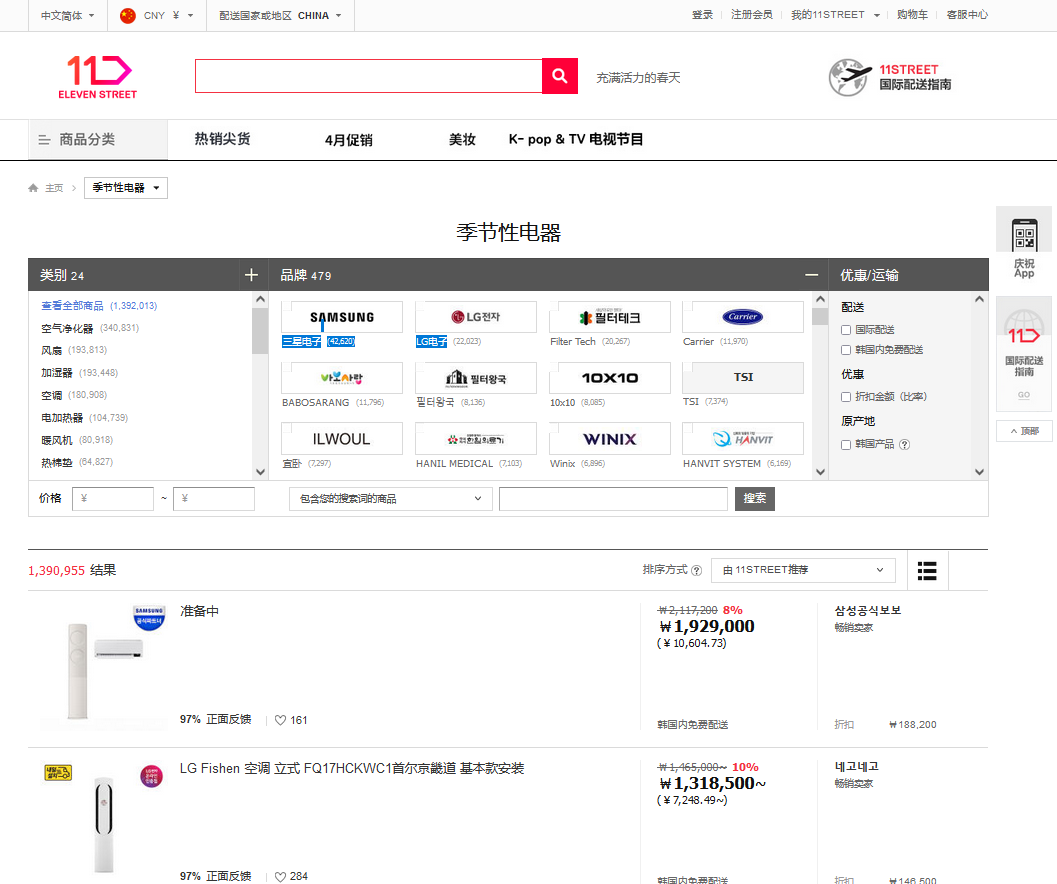1057x884 pixels.
Task: Click the 搜索 filter button
Action: (x=754, y=499)
